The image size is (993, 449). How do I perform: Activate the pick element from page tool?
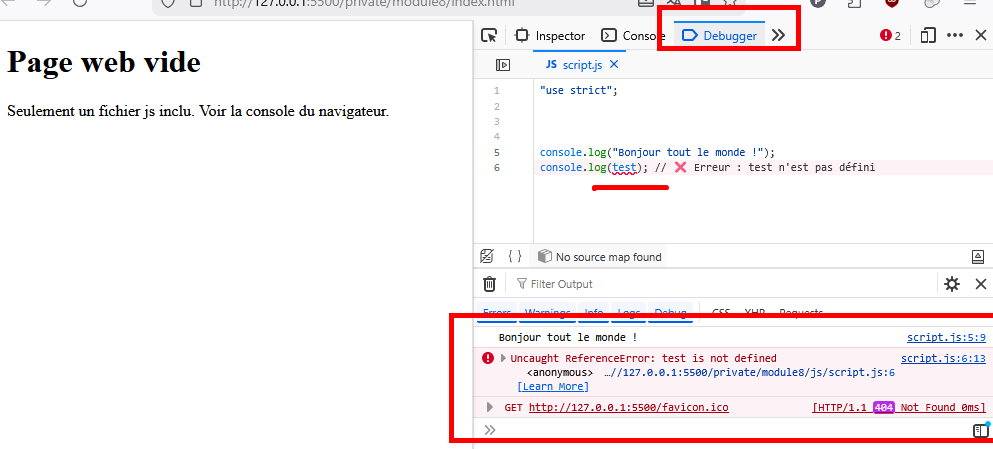[x=489, y=35]
